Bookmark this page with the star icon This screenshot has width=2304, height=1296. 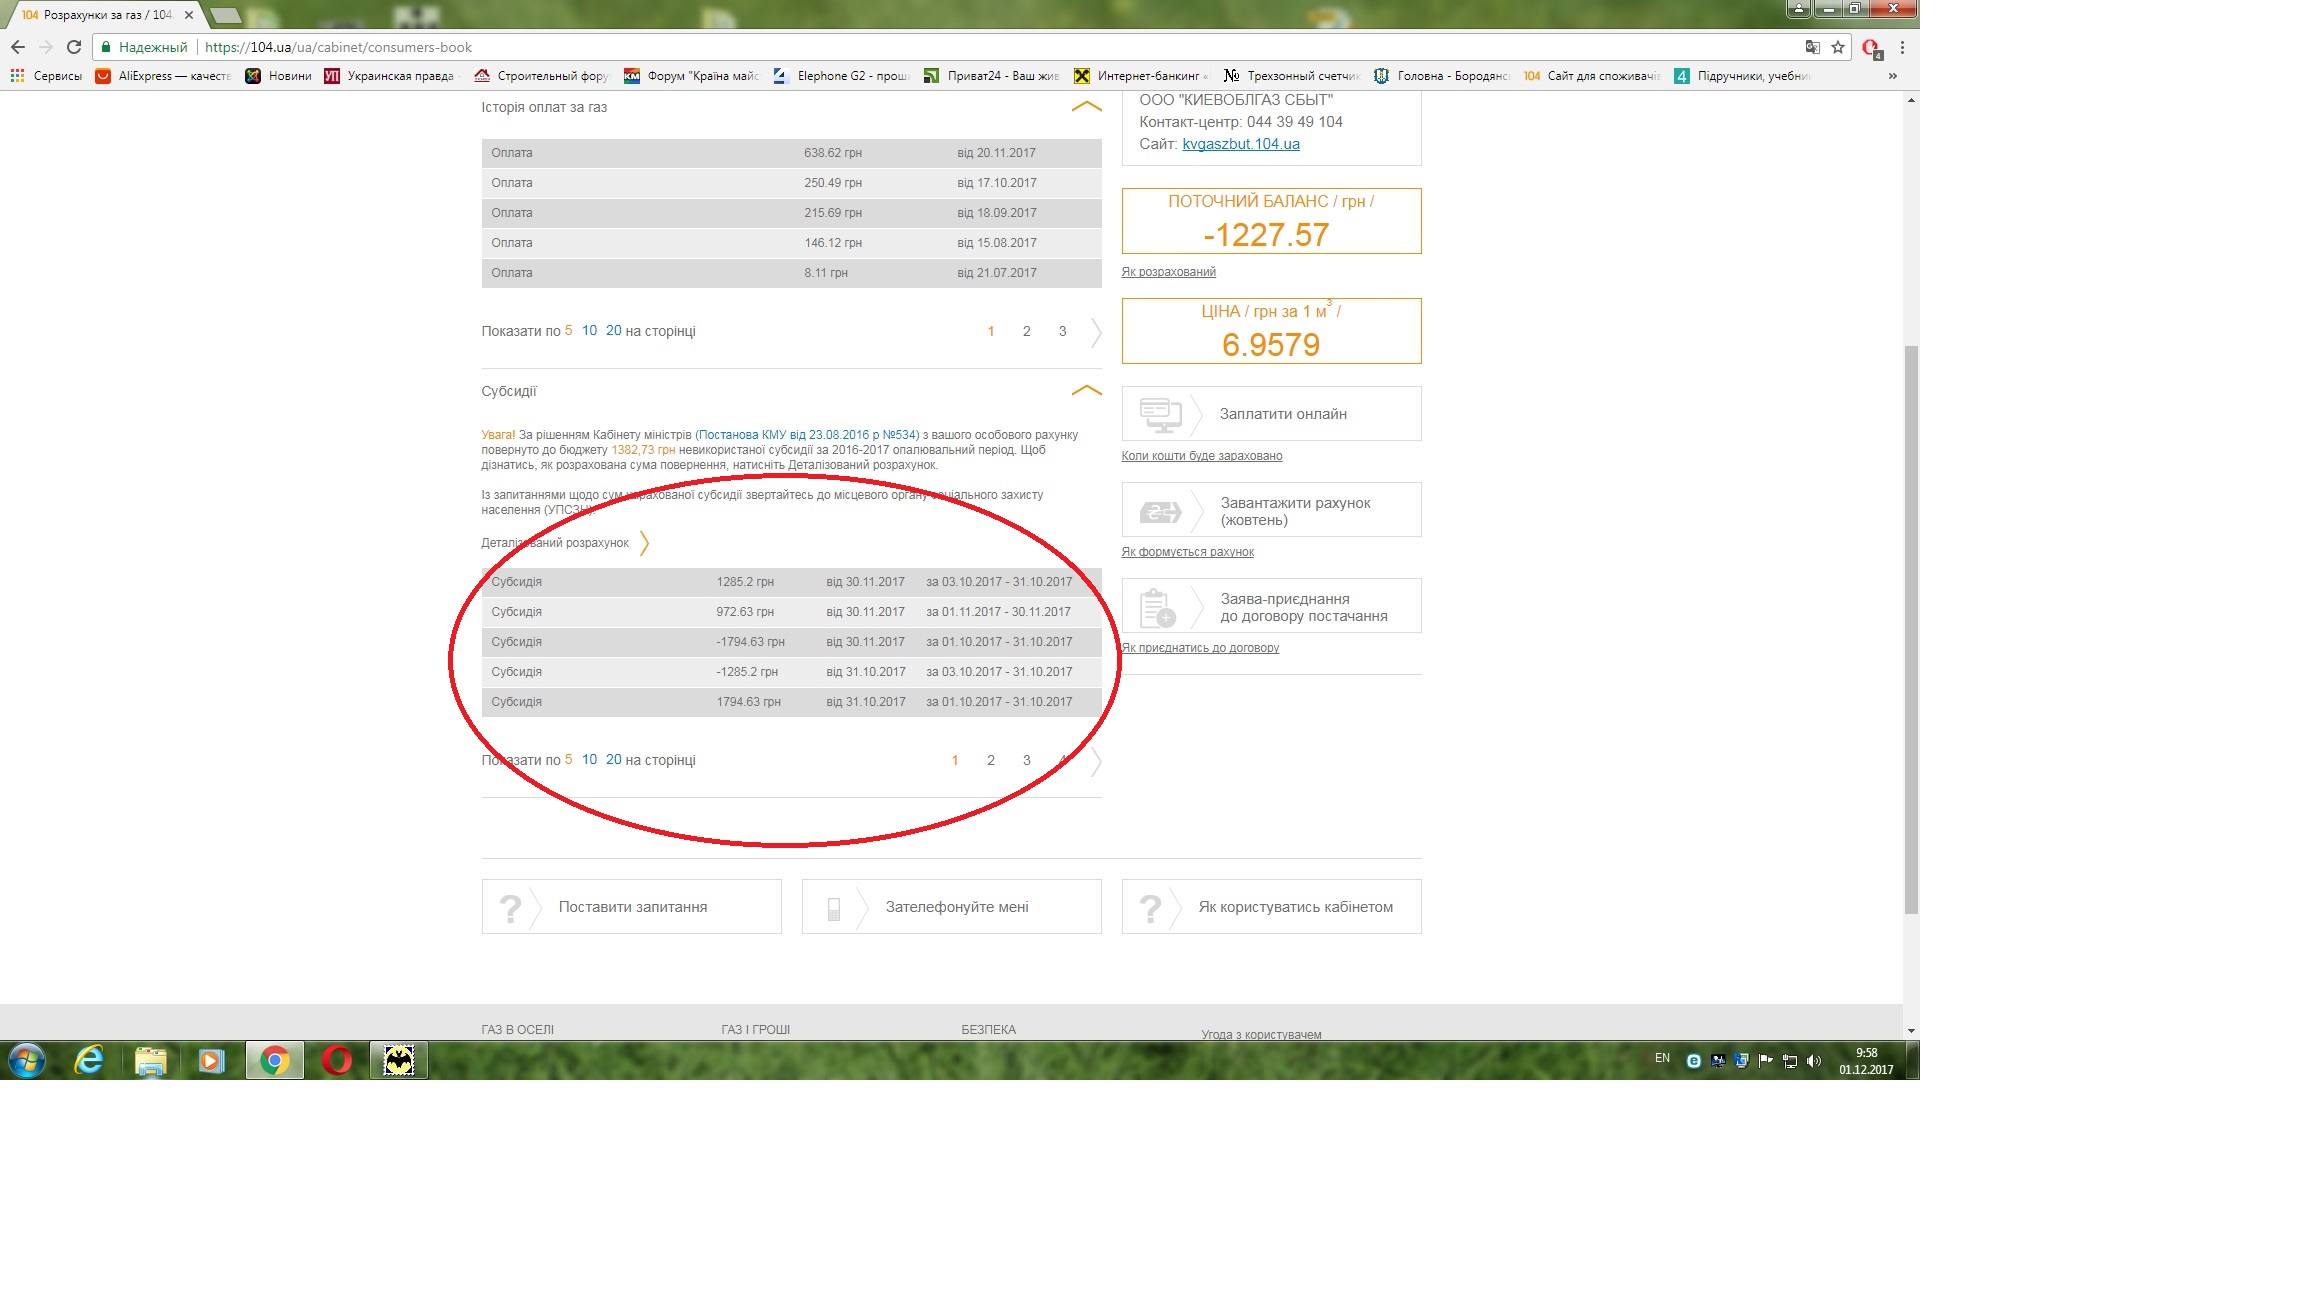(x=1838, y=47)
